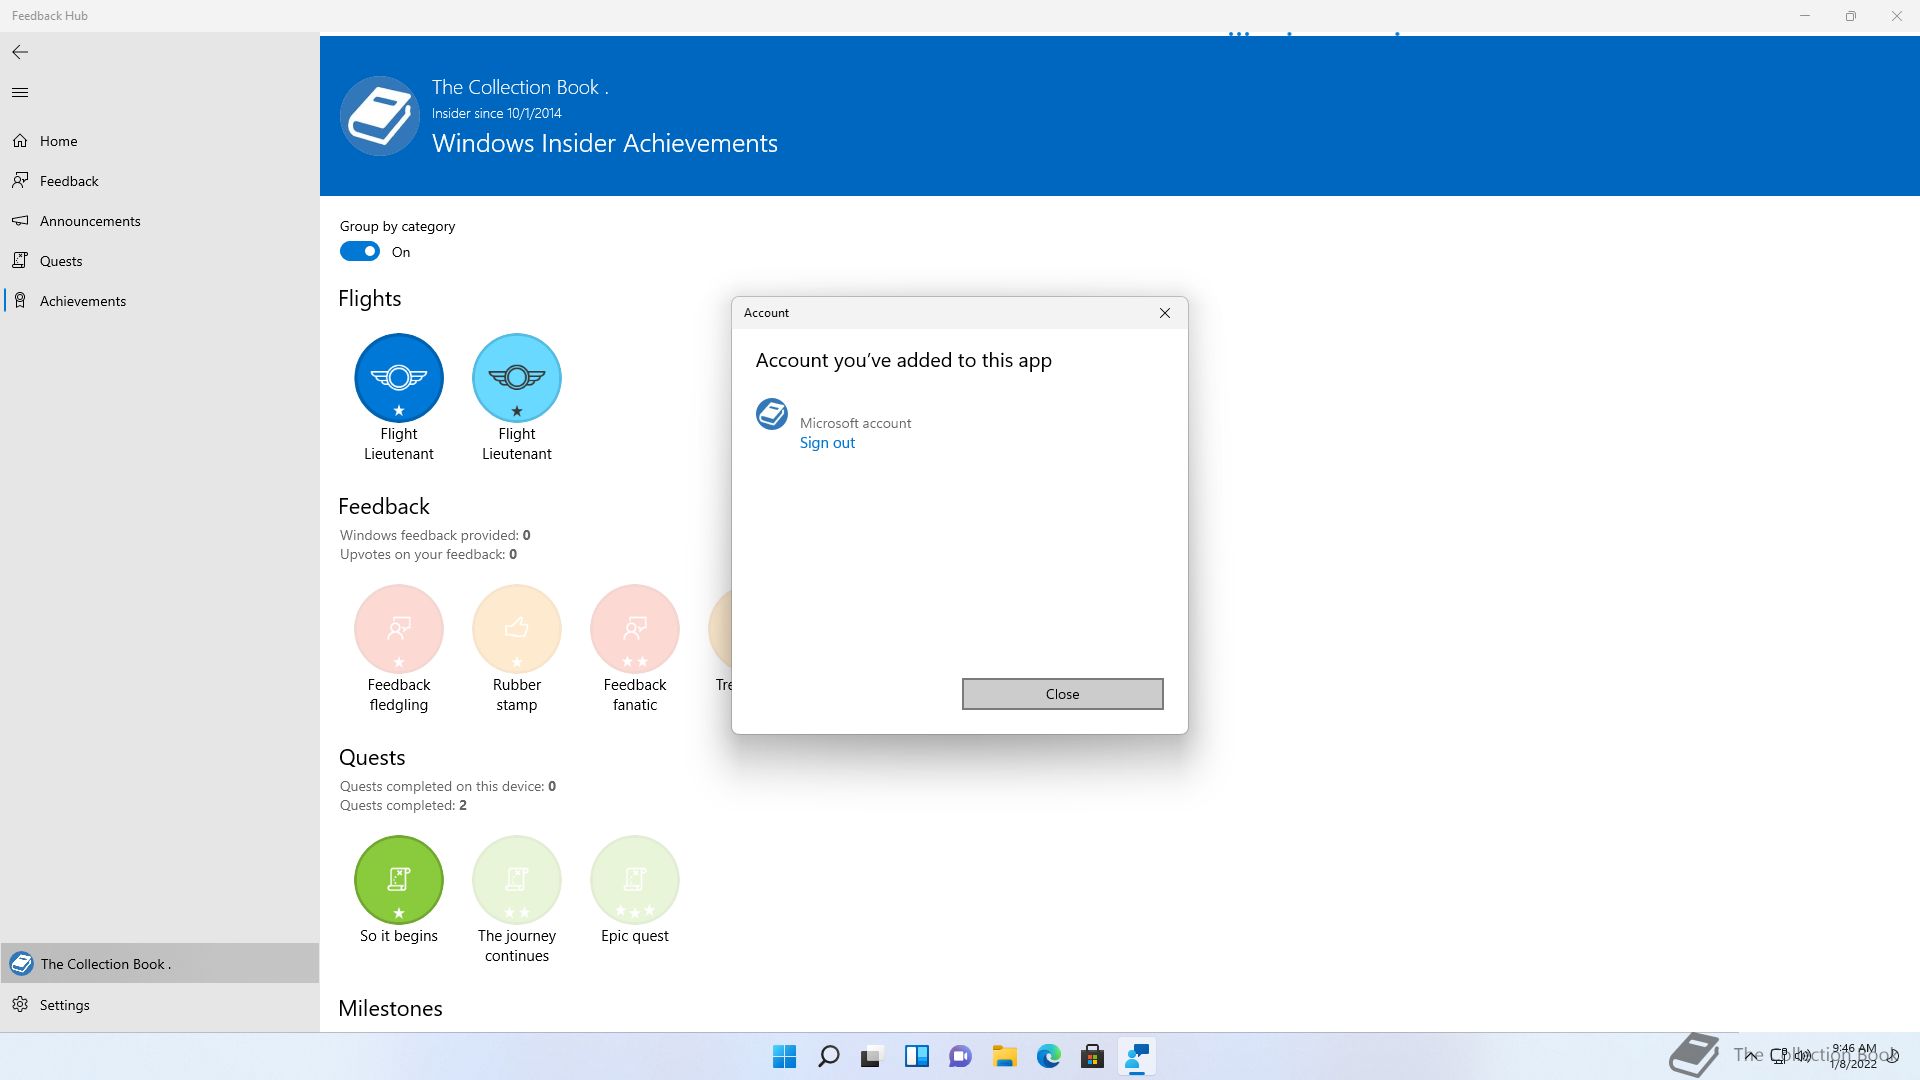This screenshot has width=1920, height=1080.
Task: Click the Feedback Hub window title
Action: coord(50,16)
